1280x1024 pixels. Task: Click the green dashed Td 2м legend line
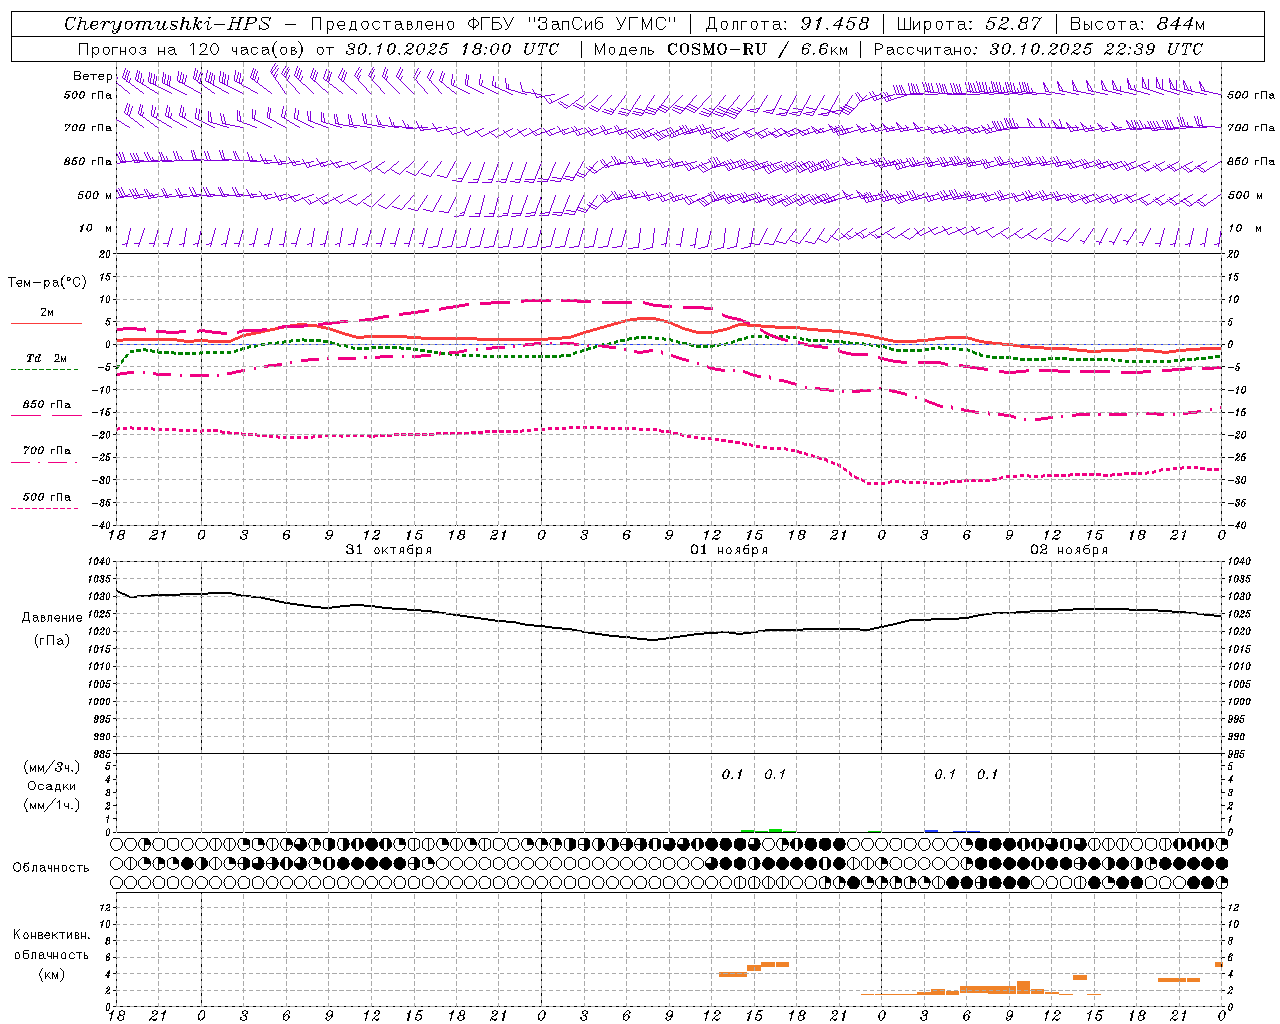tap(44, 369)
